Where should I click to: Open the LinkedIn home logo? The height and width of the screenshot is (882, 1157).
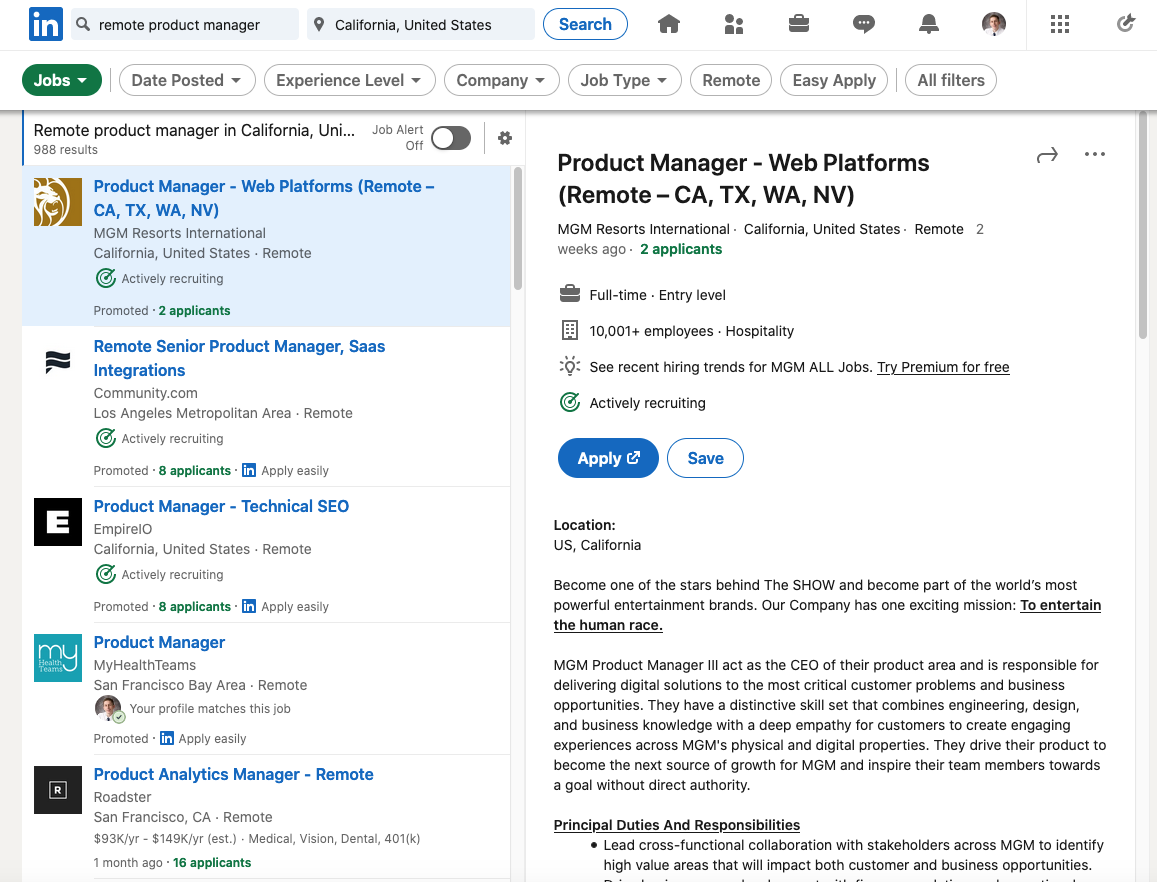46,24
